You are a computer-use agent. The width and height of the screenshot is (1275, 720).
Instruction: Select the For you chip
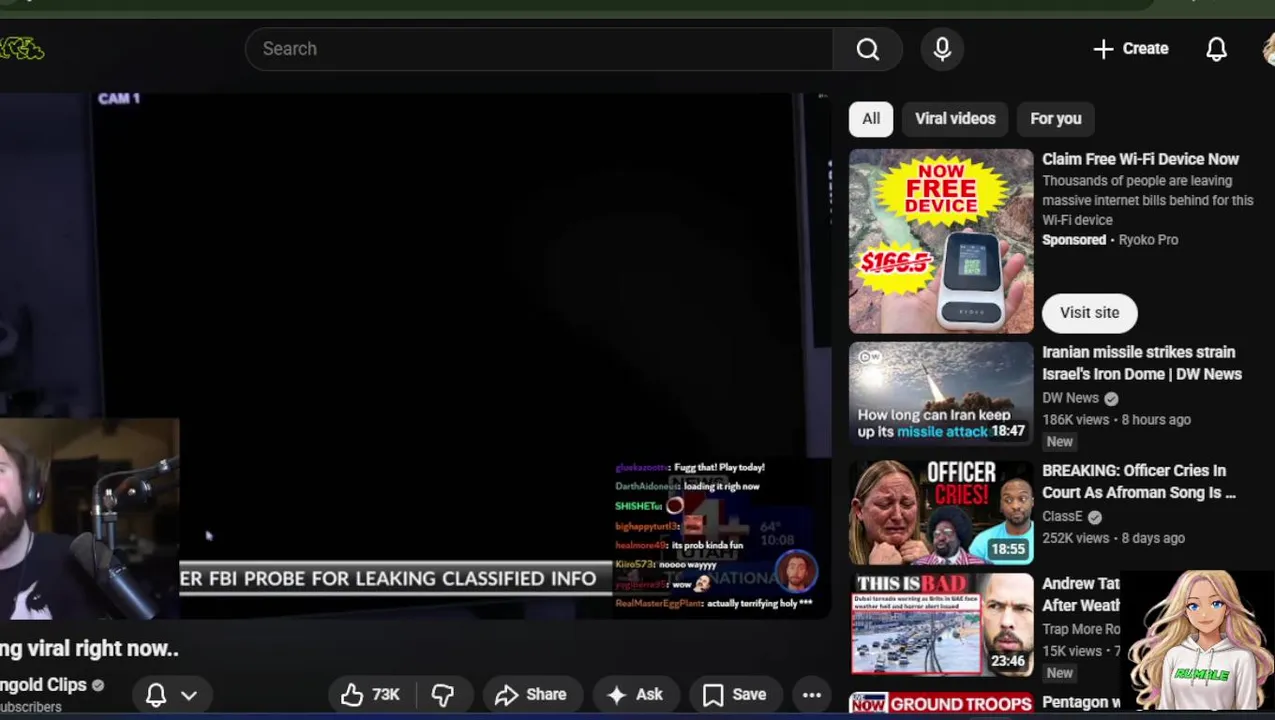coord(1056,119)
